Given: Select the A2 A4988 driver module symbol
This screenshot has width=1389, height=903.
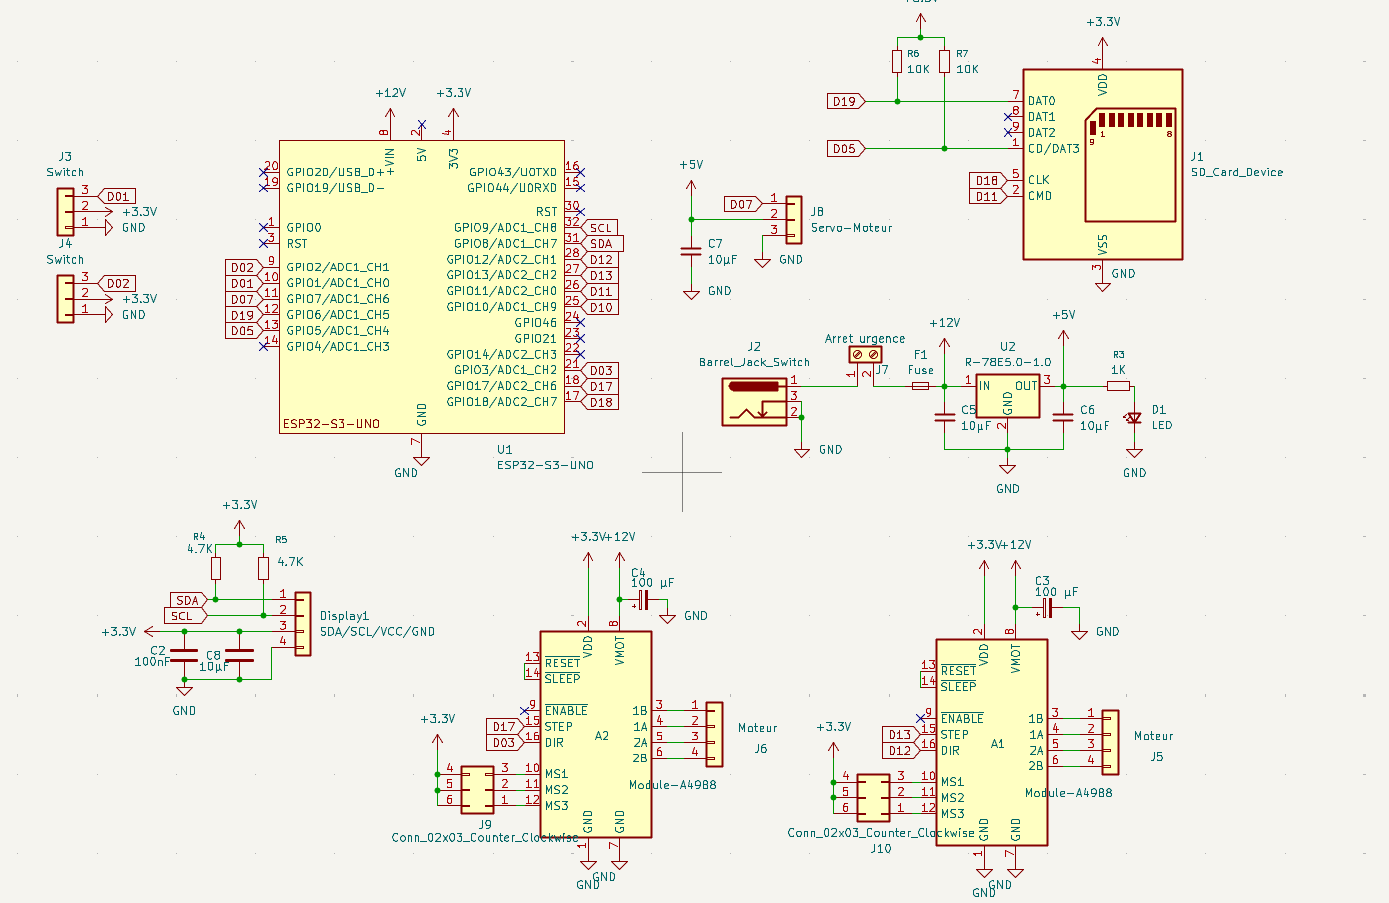Looking at the screenshot, I should 596,734.
